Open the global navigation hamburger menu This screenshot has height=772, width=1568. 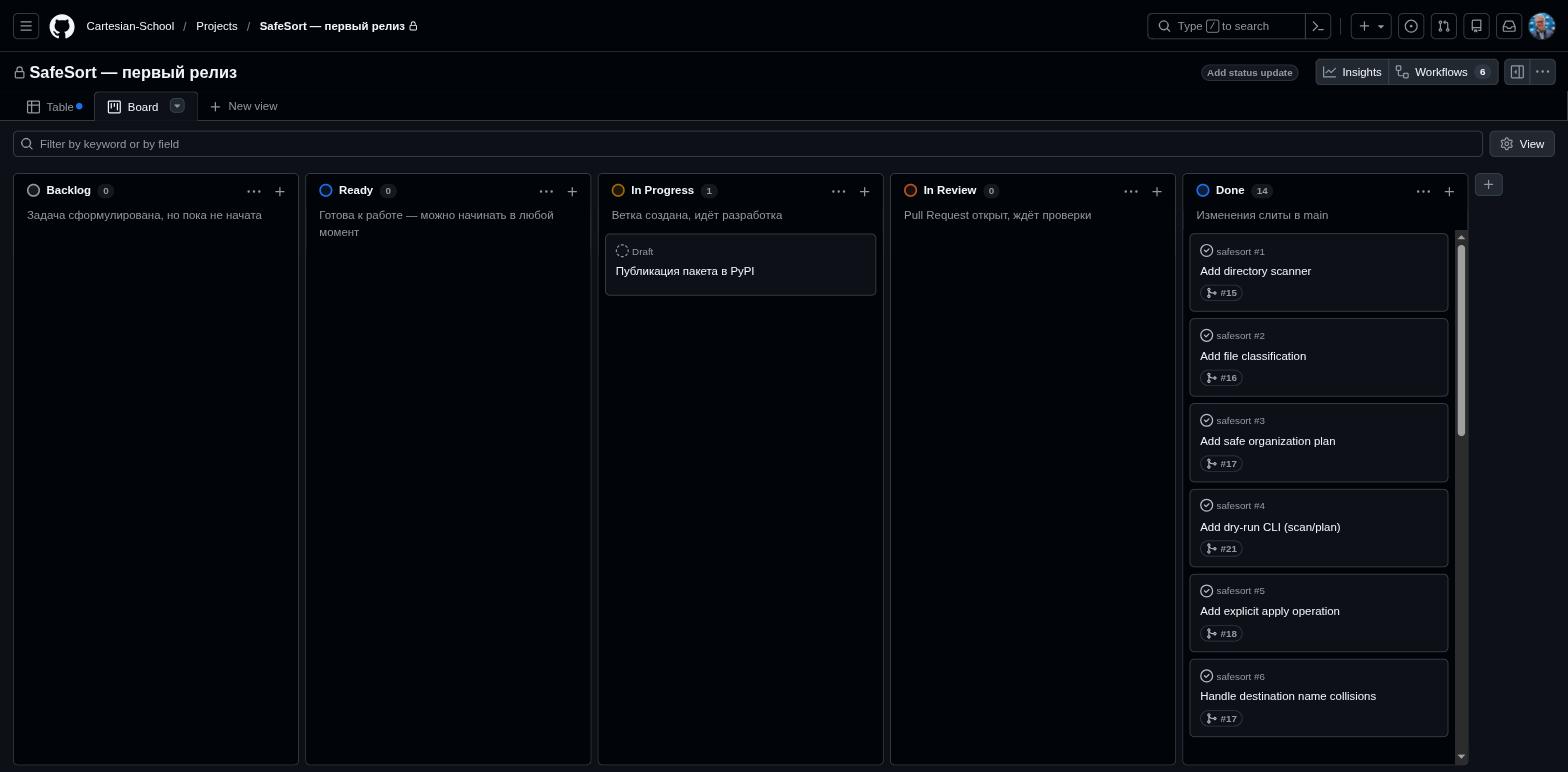[x=26, y=26]
